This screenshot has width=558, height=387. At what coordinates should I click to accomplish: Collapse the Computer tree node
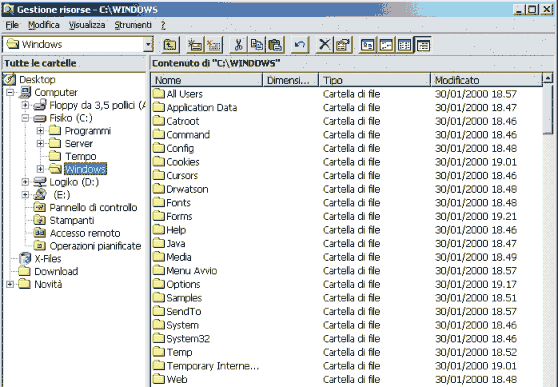10,93
